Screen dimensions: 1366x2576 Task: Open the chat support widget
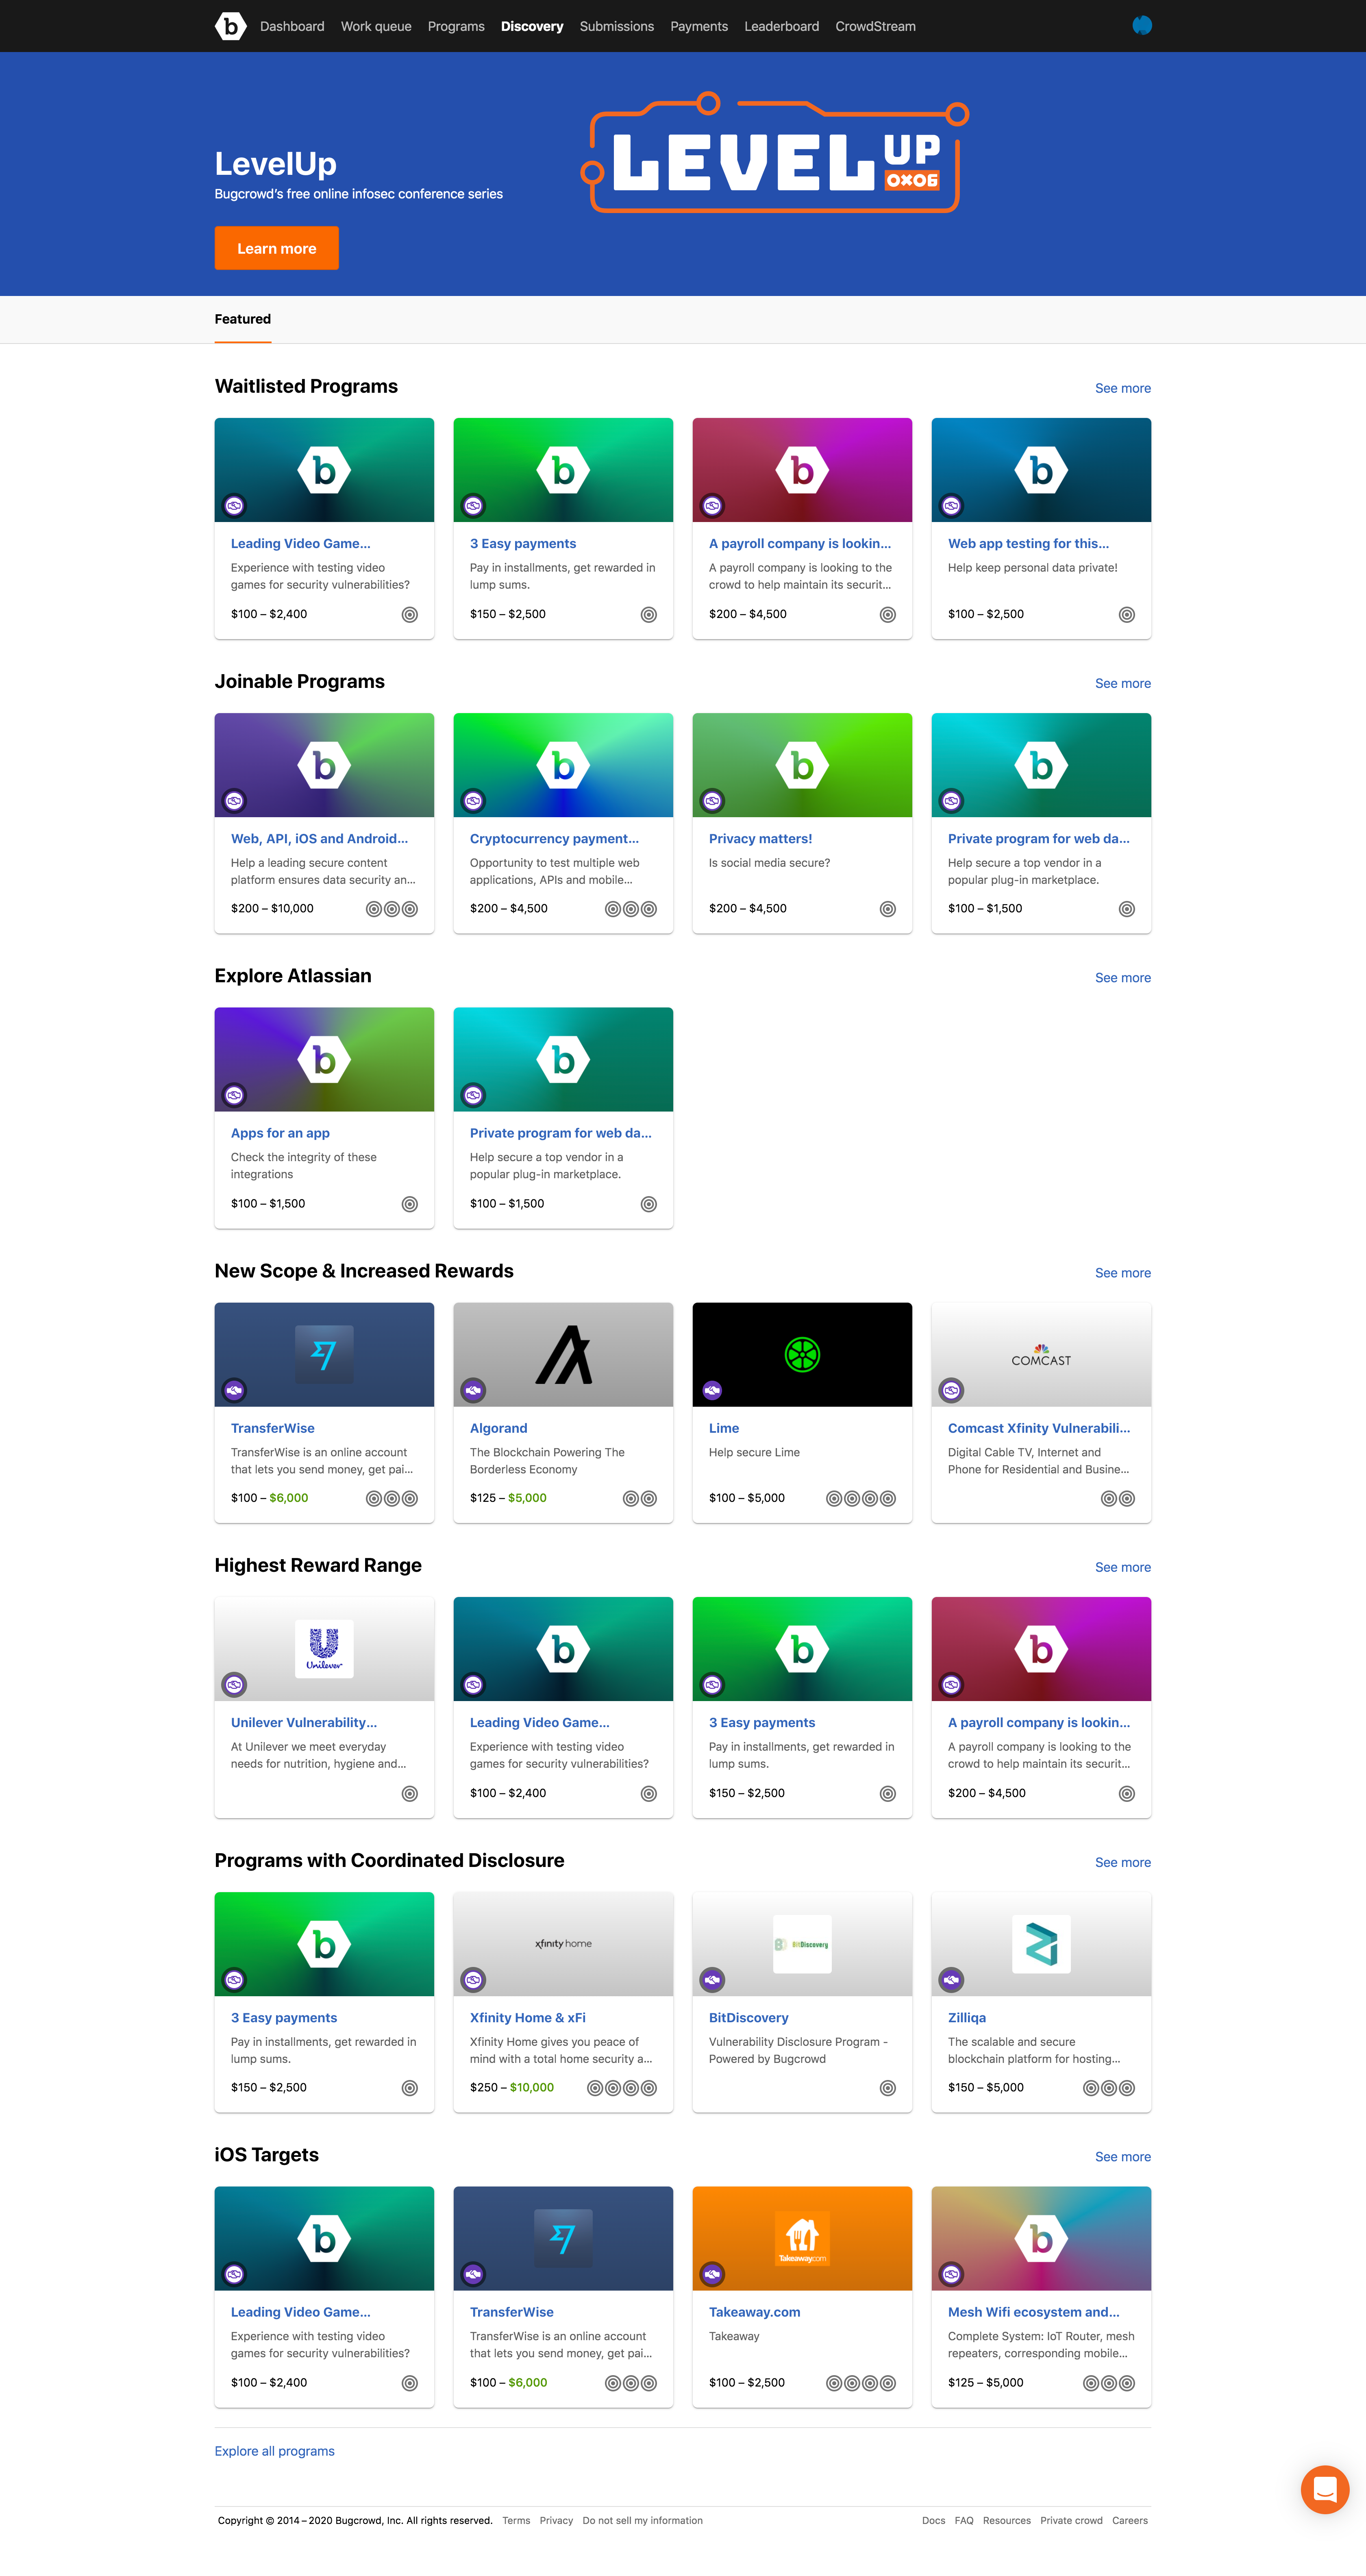point(1324,2489)
